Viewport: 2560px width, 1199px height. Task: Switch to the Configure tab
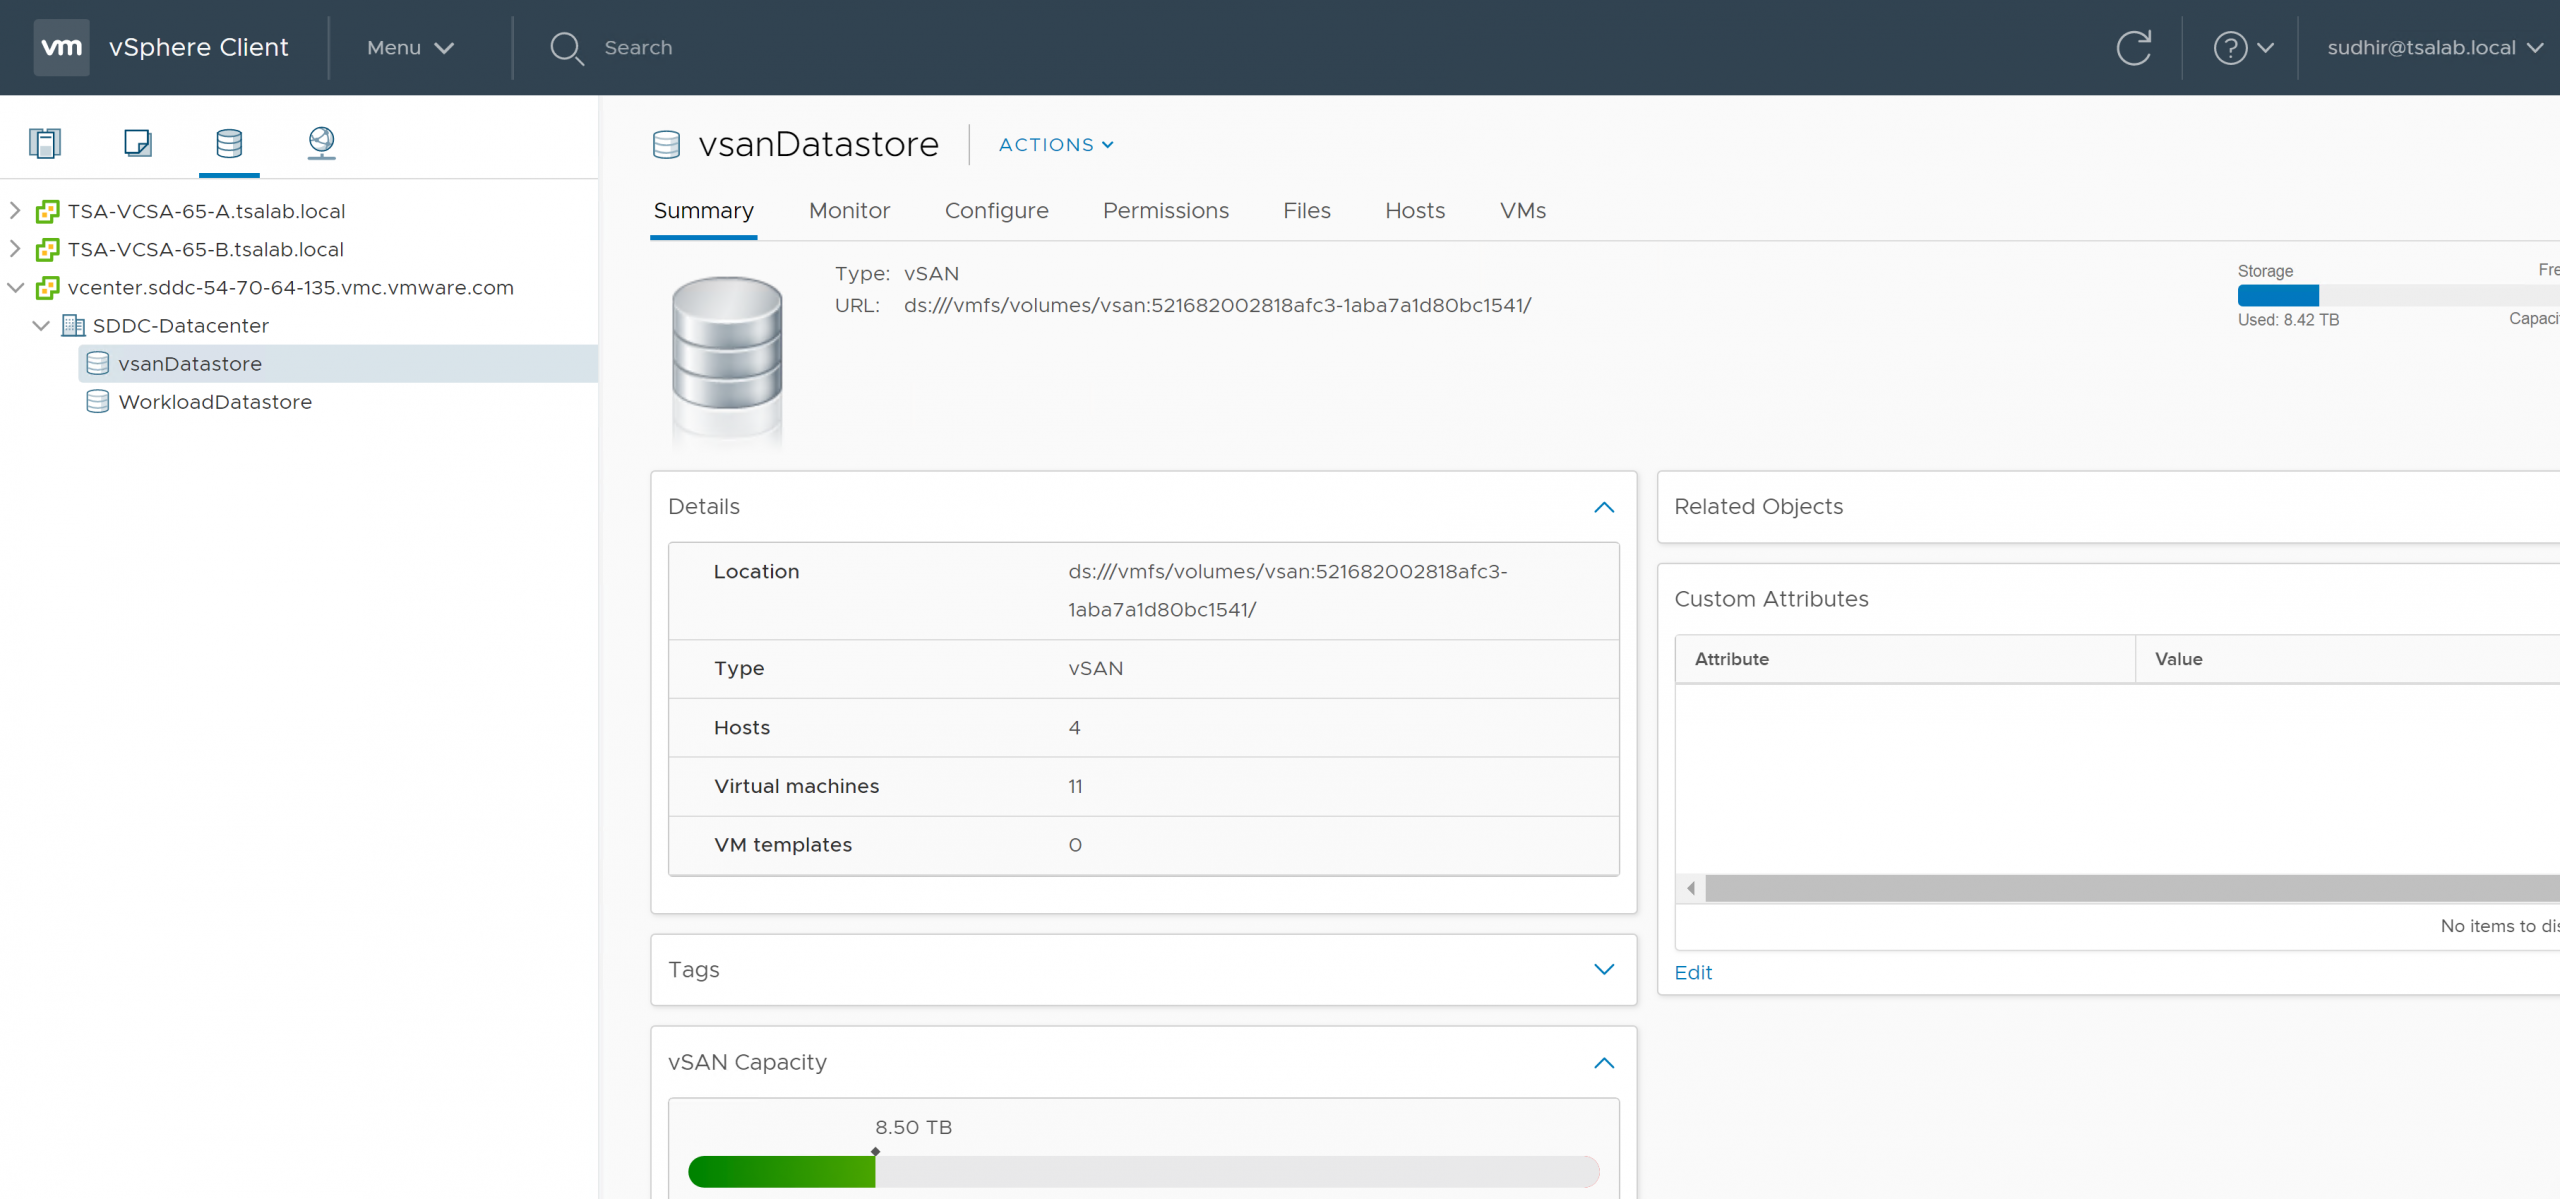pos(996,211)
